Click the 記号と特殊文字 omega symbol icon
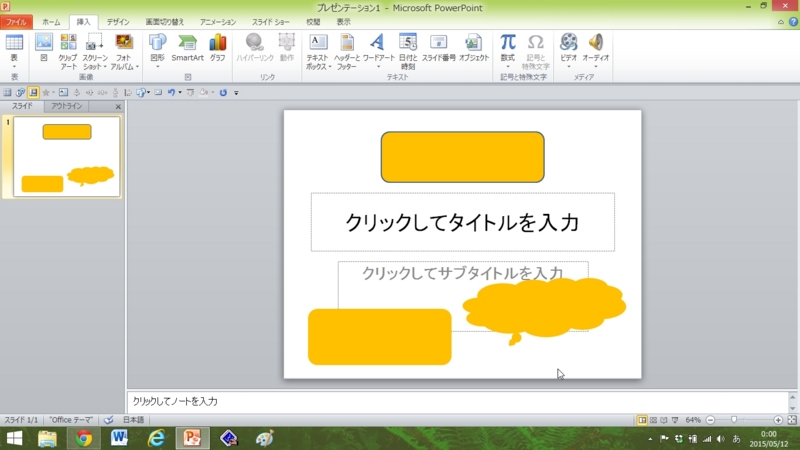Viewport: 800px width, 450px height. pyautogui.click(x=535, y=51)
